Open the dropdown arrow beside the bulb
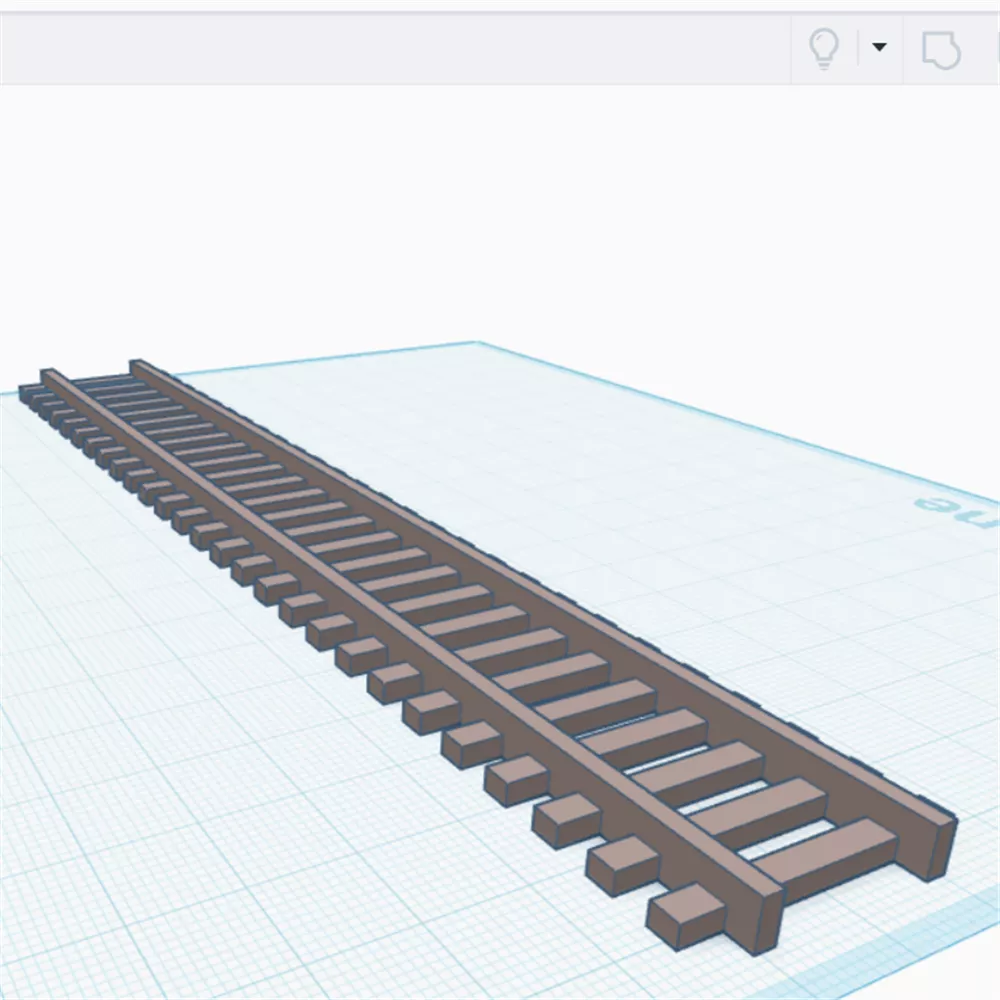Screen dimensions: 1000x1000 click(x=879, y=47)
